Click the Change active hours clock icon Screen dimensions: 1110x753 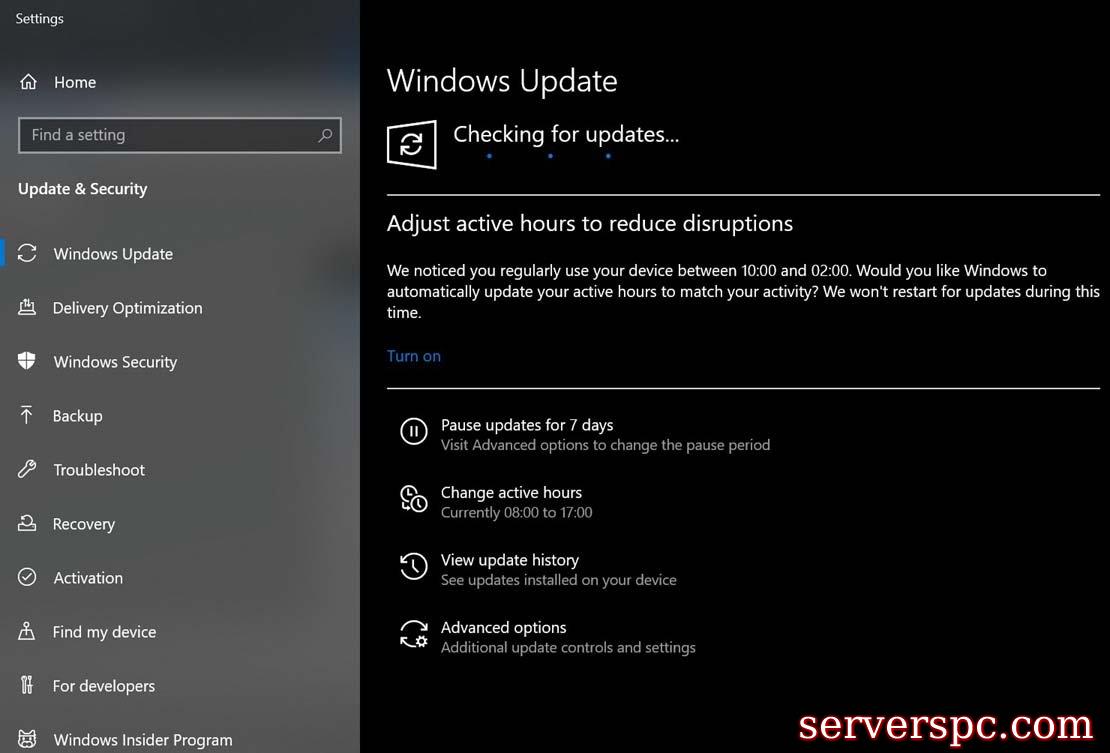413,498
